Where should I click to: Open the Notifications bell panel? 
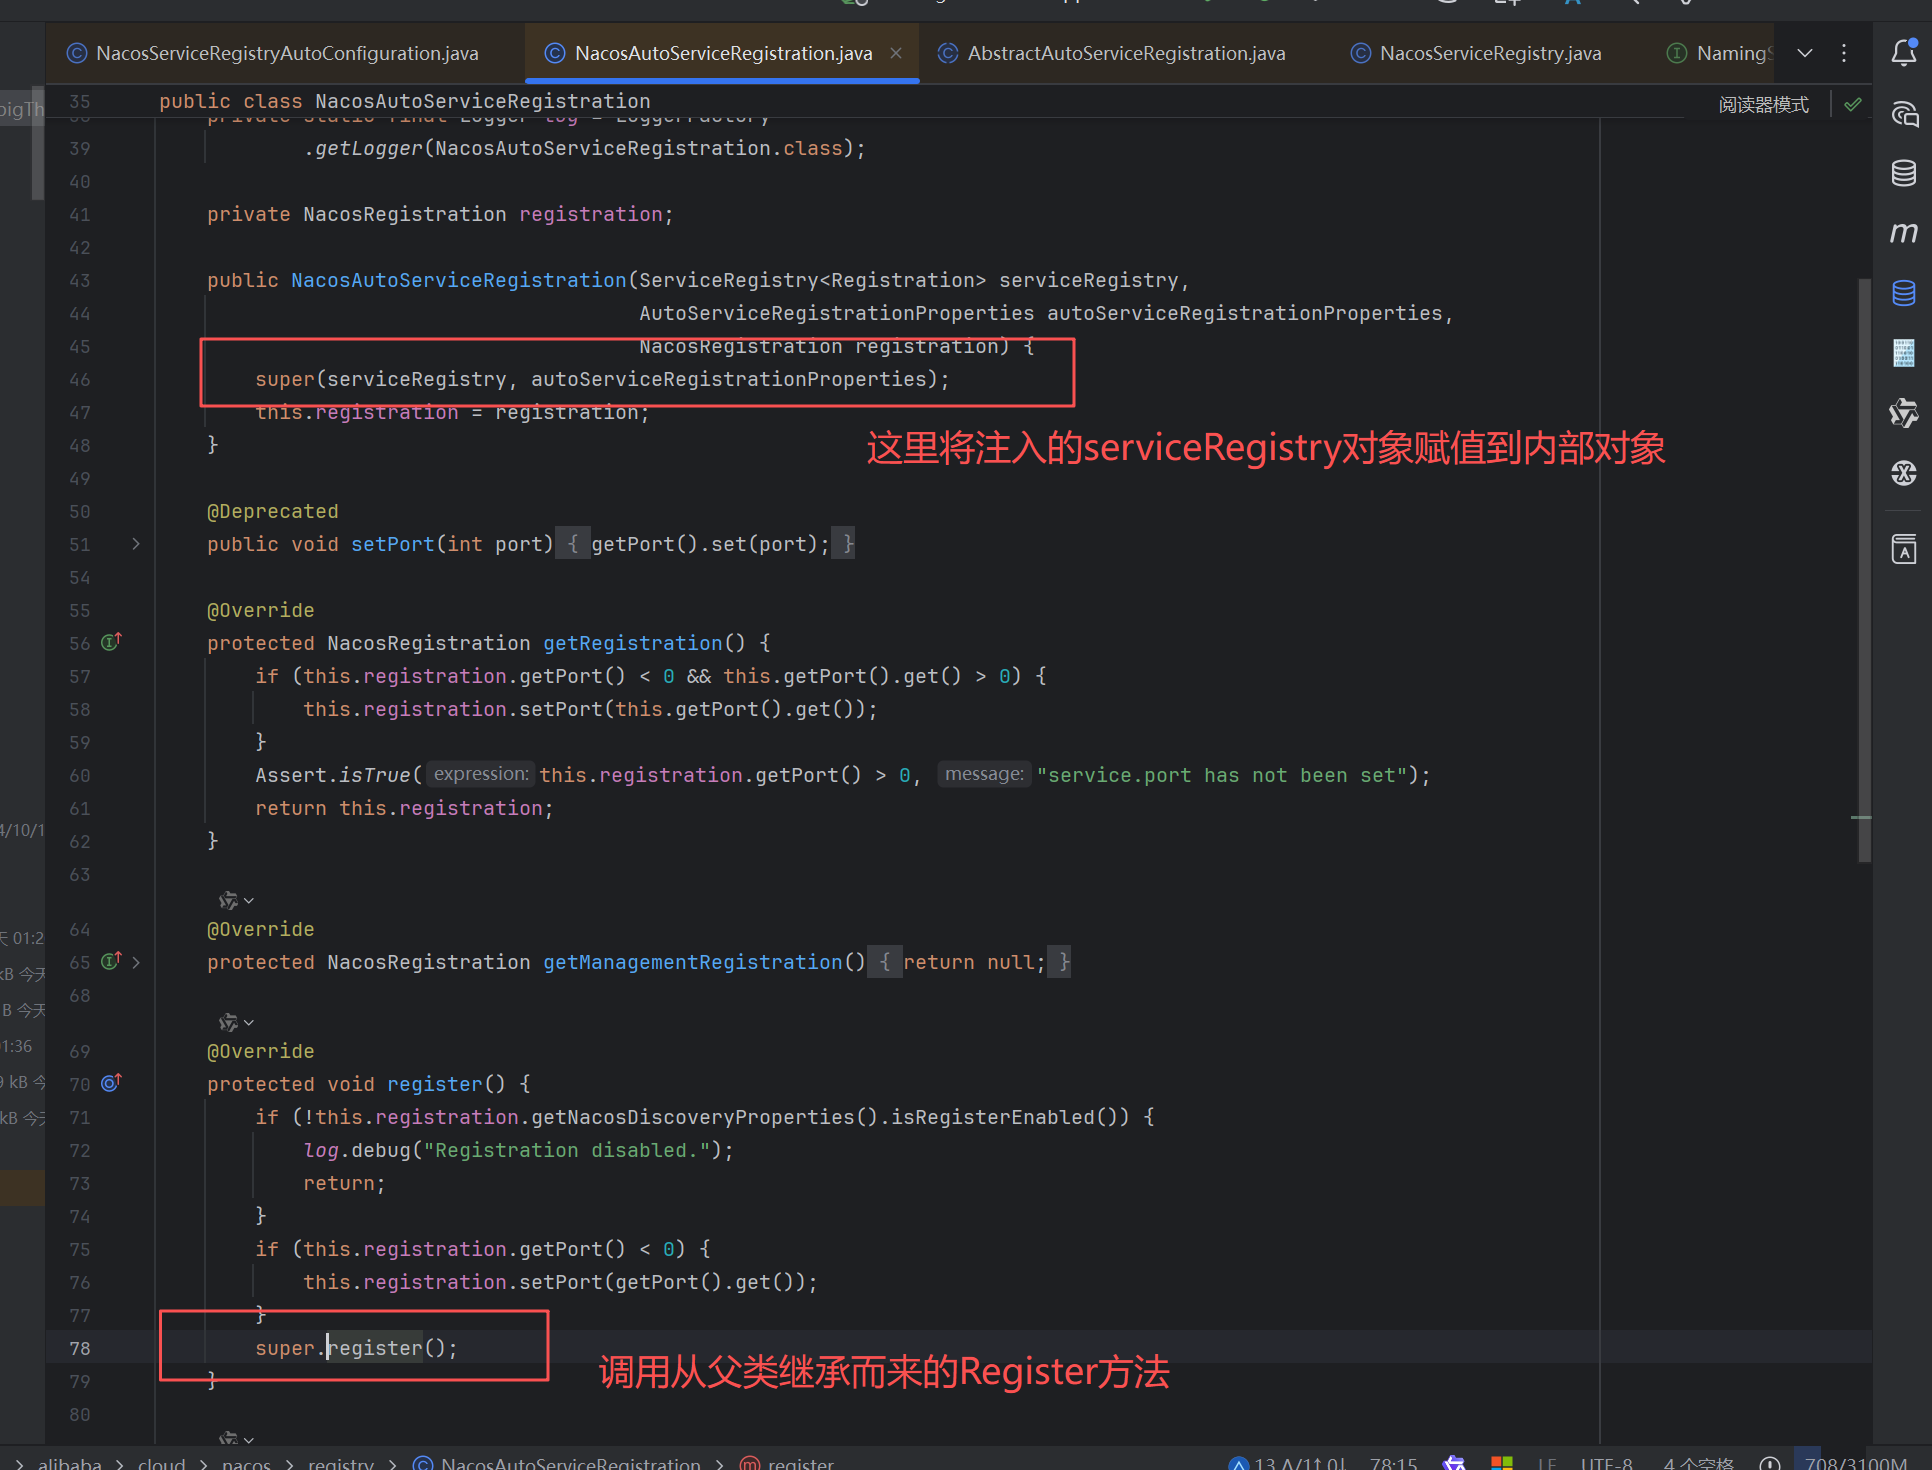point(1903,53)
